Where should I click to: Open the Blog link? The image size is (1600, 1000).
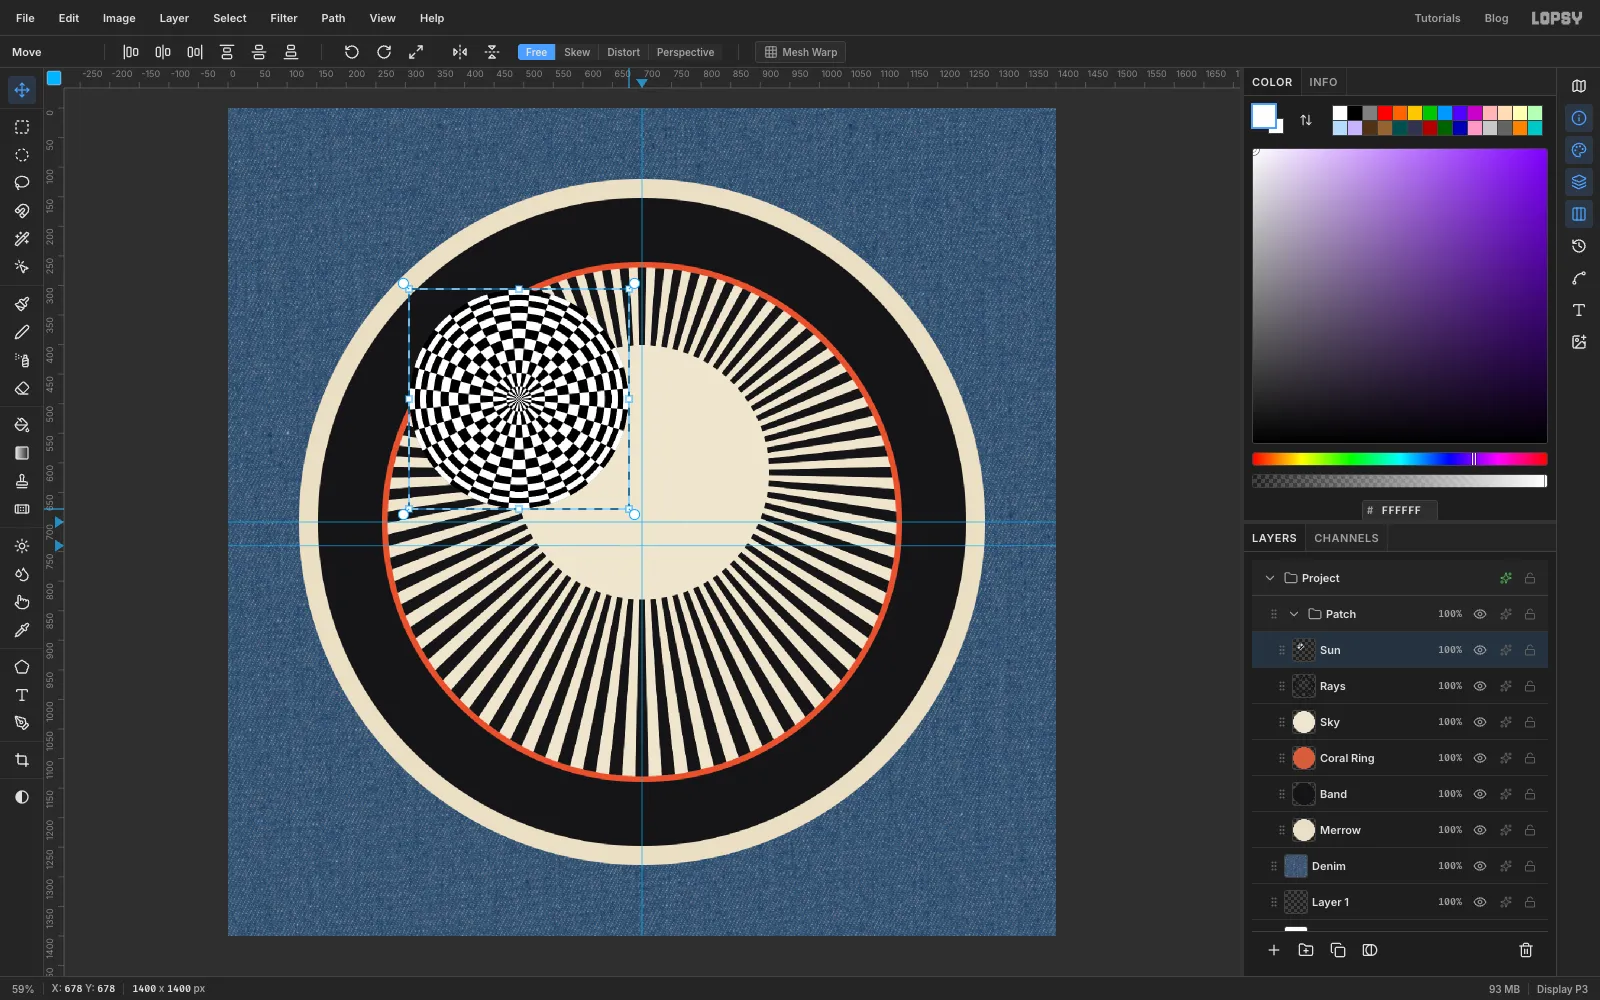(1496, 18)
